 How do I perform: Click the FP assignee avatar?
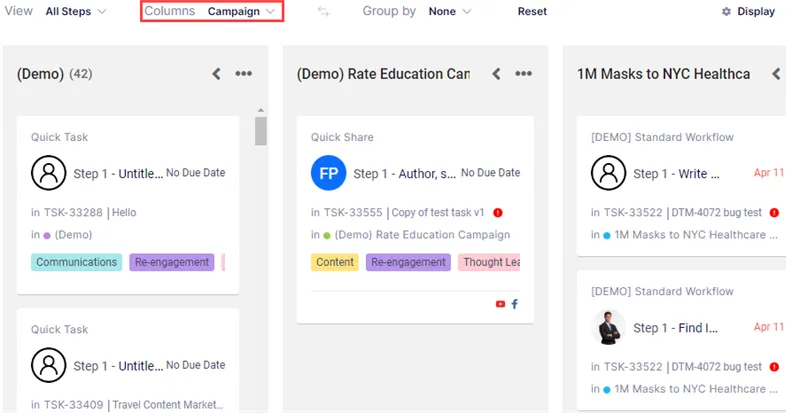(329, 173)
